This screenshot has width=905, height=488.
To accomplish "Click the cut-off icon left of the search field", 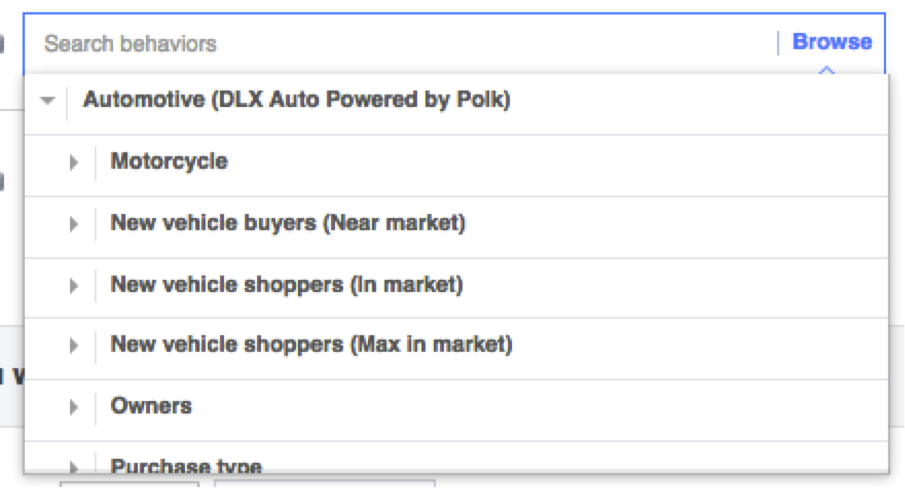I will point(2,44).
